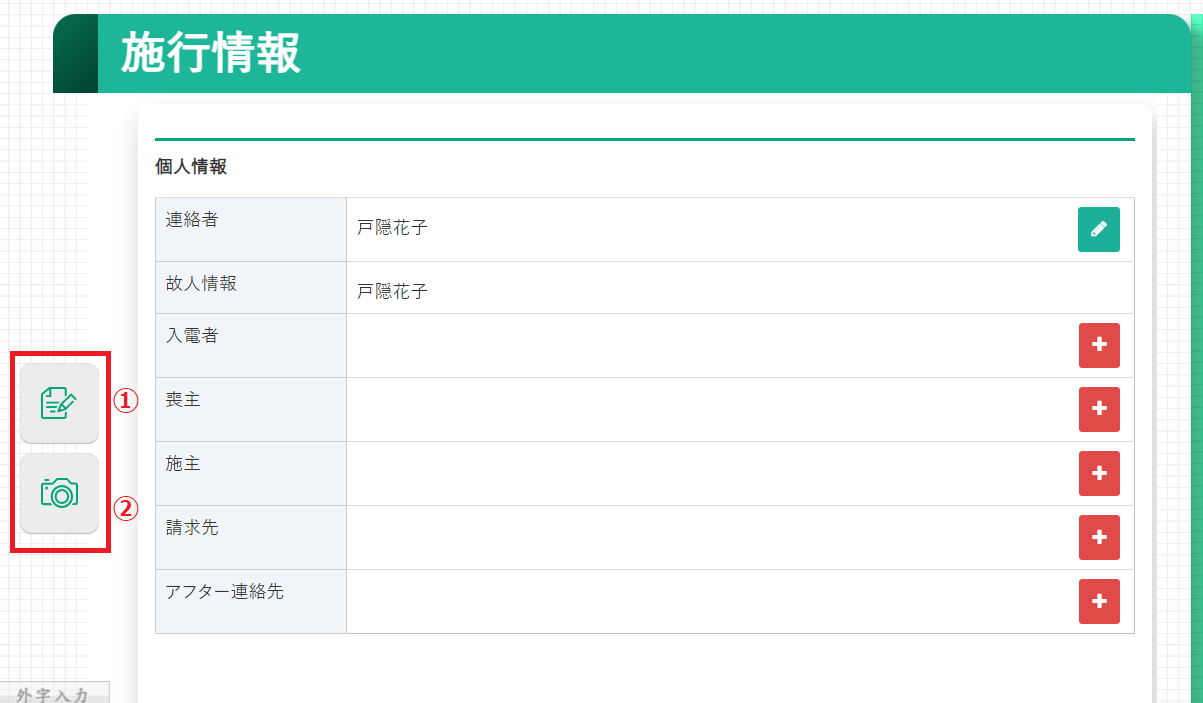Viewport: 1203px width, 703px height.
Task: Click the camera icon in the sidebar
Action: pos(59,493)
